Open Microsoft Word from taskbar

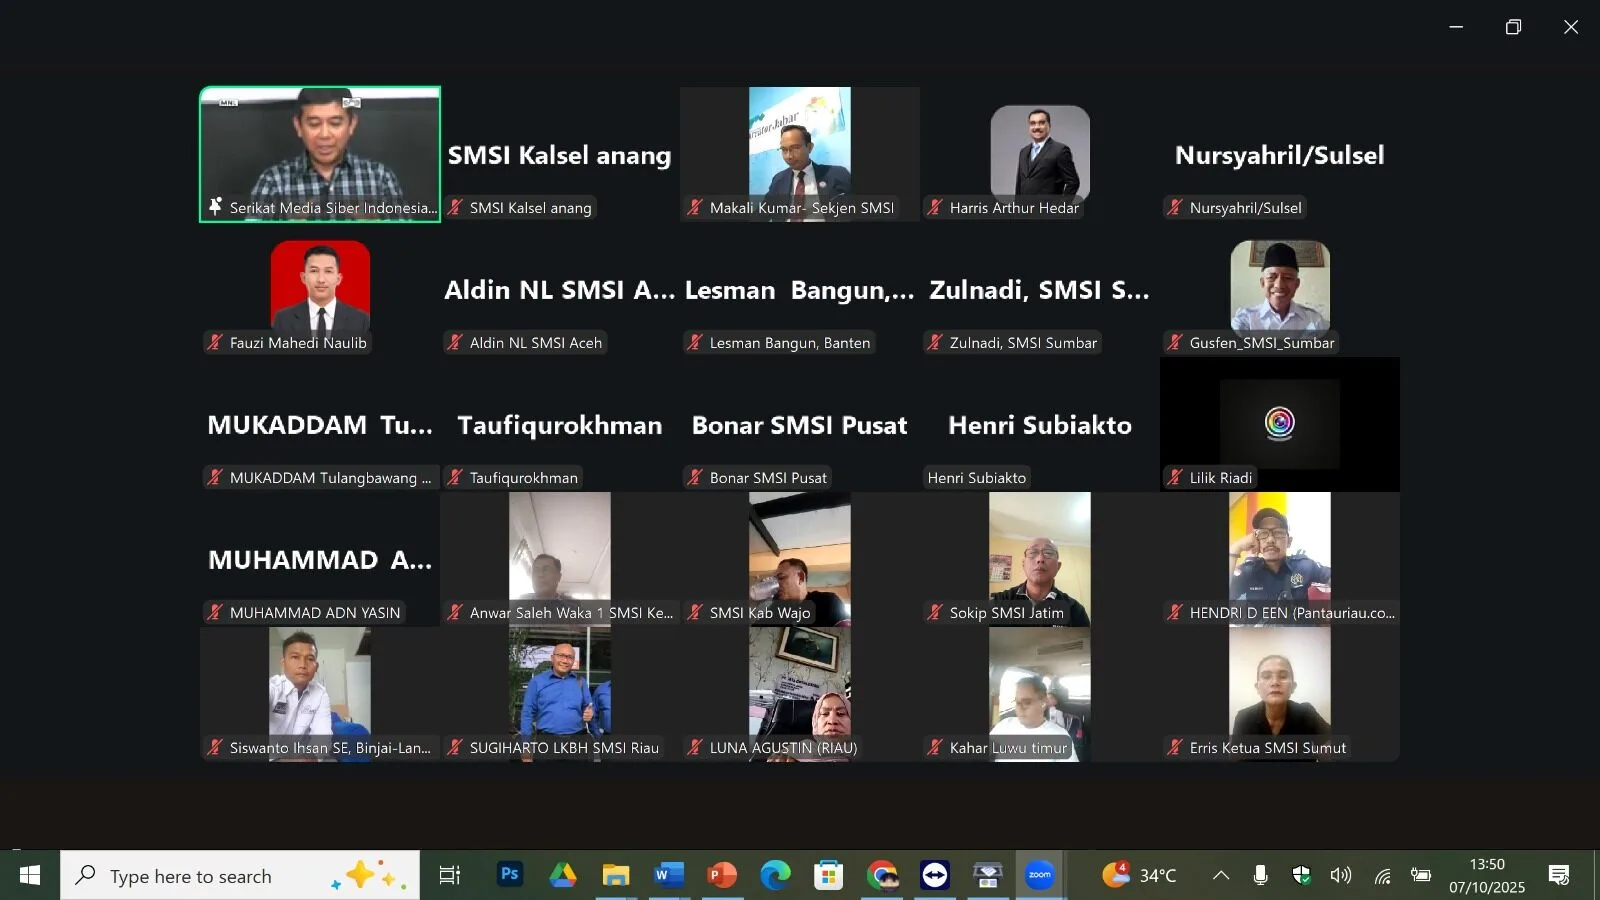click(668, 875)
